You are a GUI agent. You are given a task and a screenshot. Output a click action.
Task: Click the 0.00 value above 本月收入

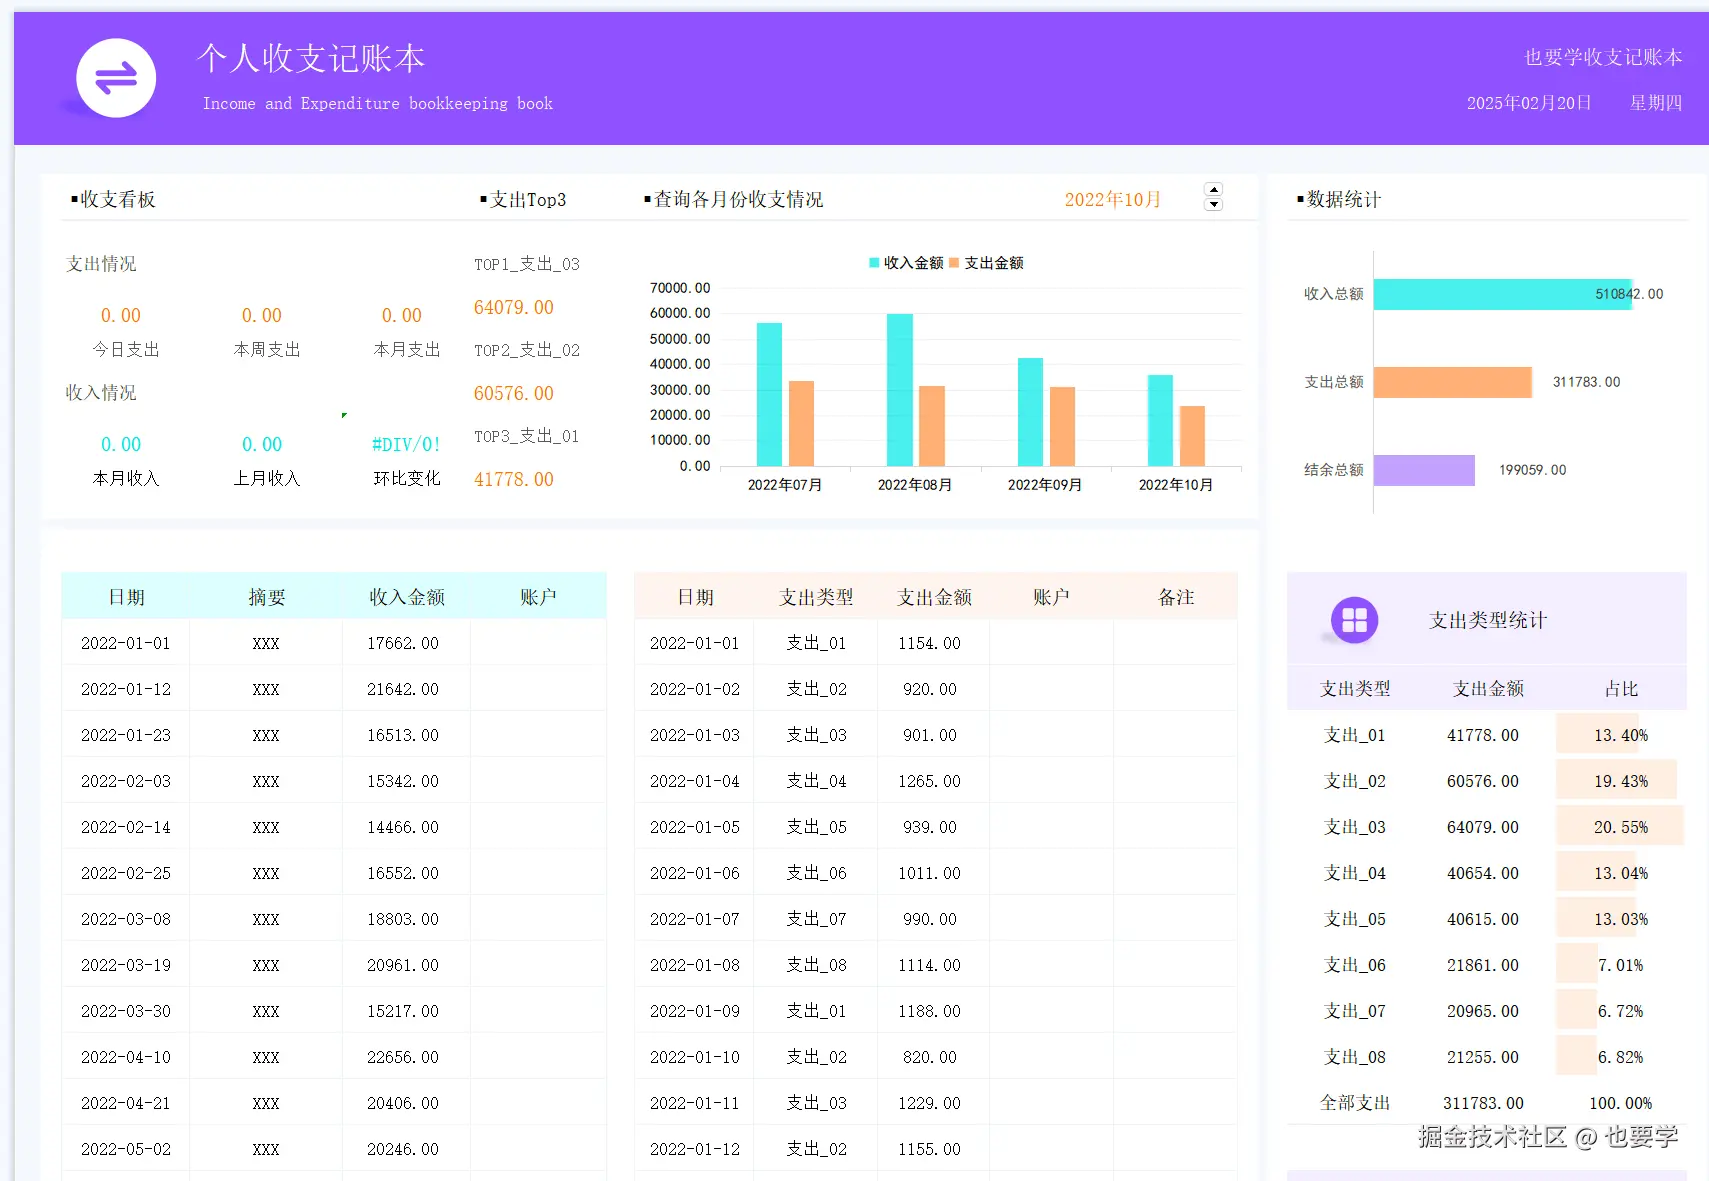[121, 445]
